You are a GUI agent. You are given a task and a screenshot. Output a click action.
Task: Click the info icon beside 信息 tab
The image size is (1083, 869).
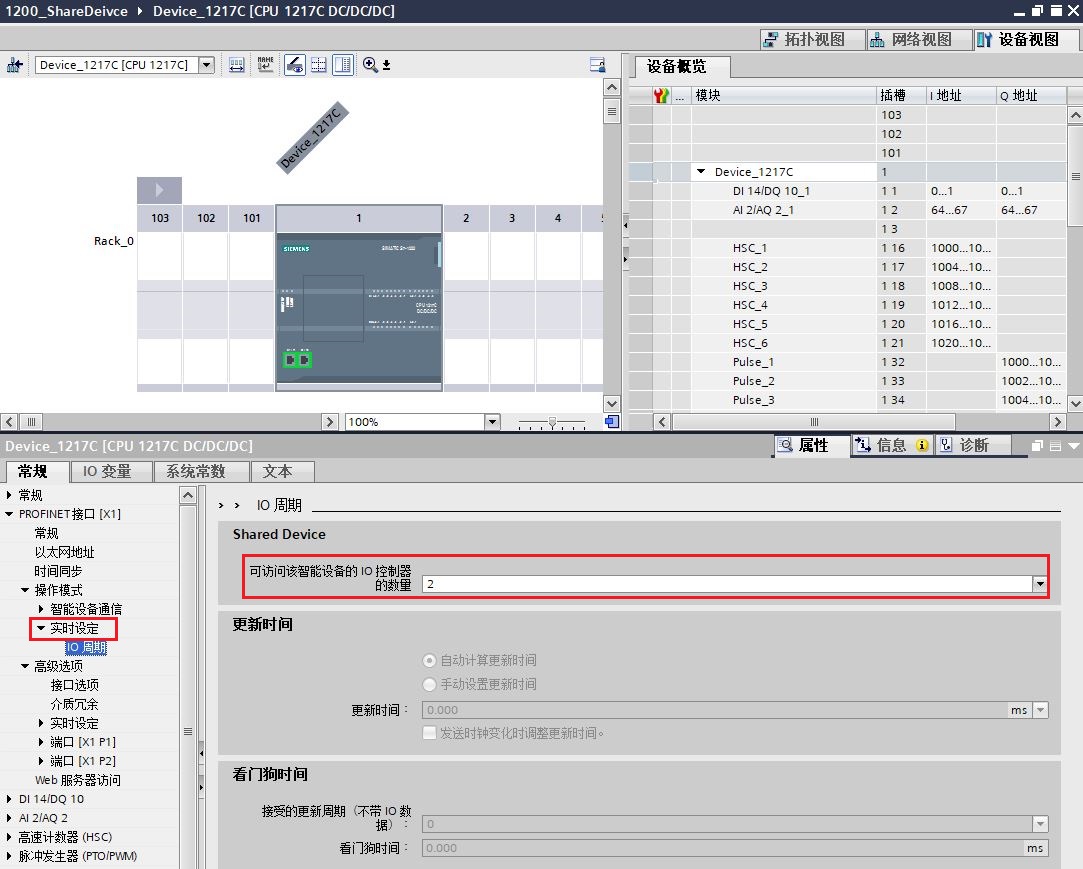(x=922, y=446)
